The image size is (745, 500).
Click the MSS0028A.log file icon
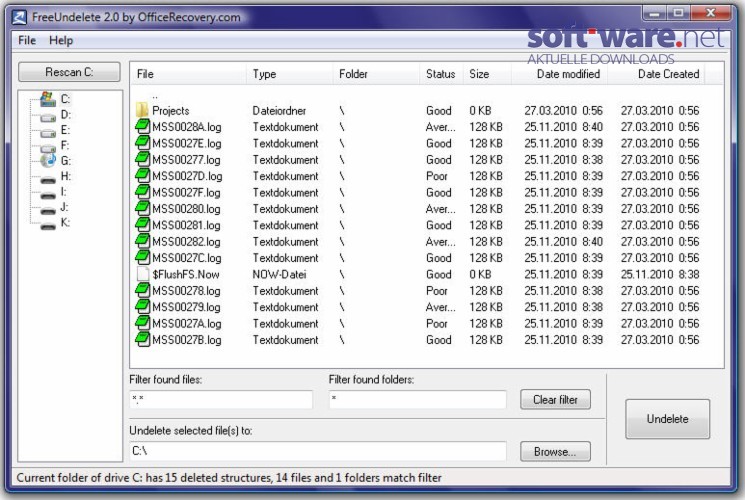(142, 126)
